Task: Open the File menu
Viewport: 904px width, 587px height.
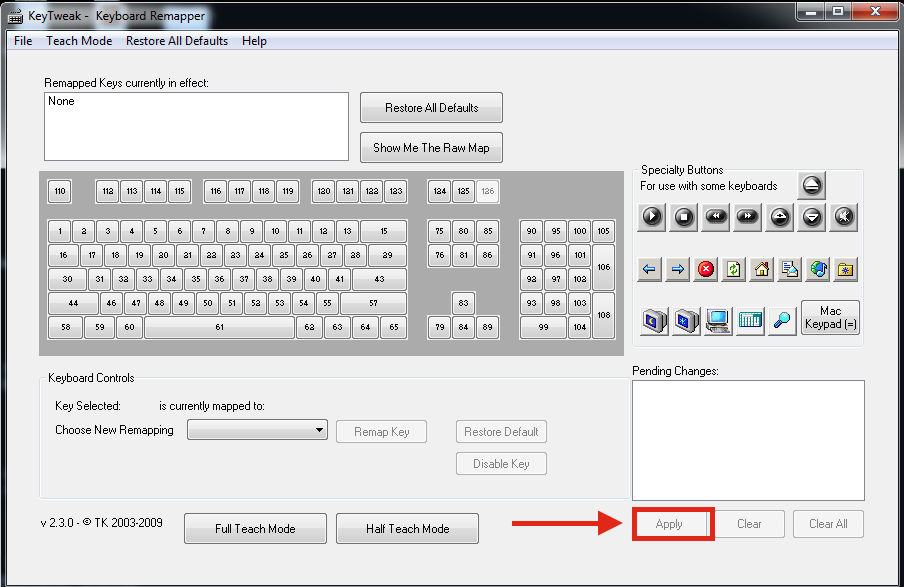Action: click(x=23, y=41)
